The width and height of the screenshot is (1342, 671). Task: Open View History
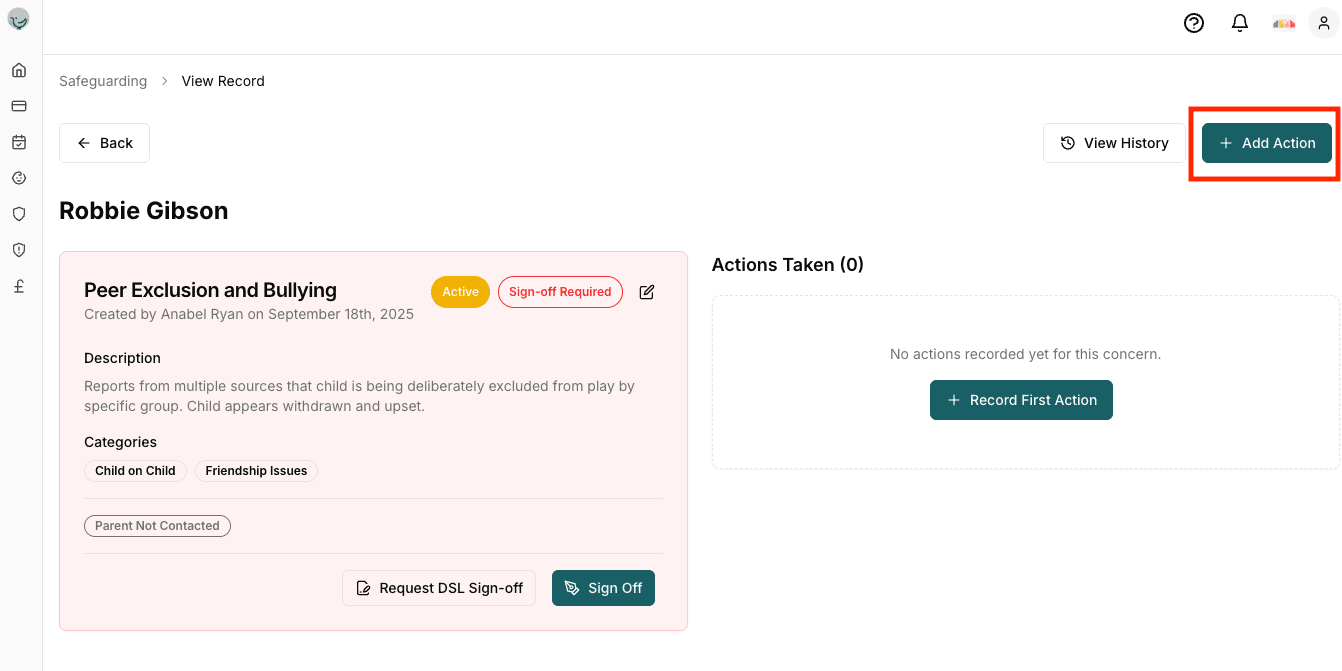[x=1114, y=143]
